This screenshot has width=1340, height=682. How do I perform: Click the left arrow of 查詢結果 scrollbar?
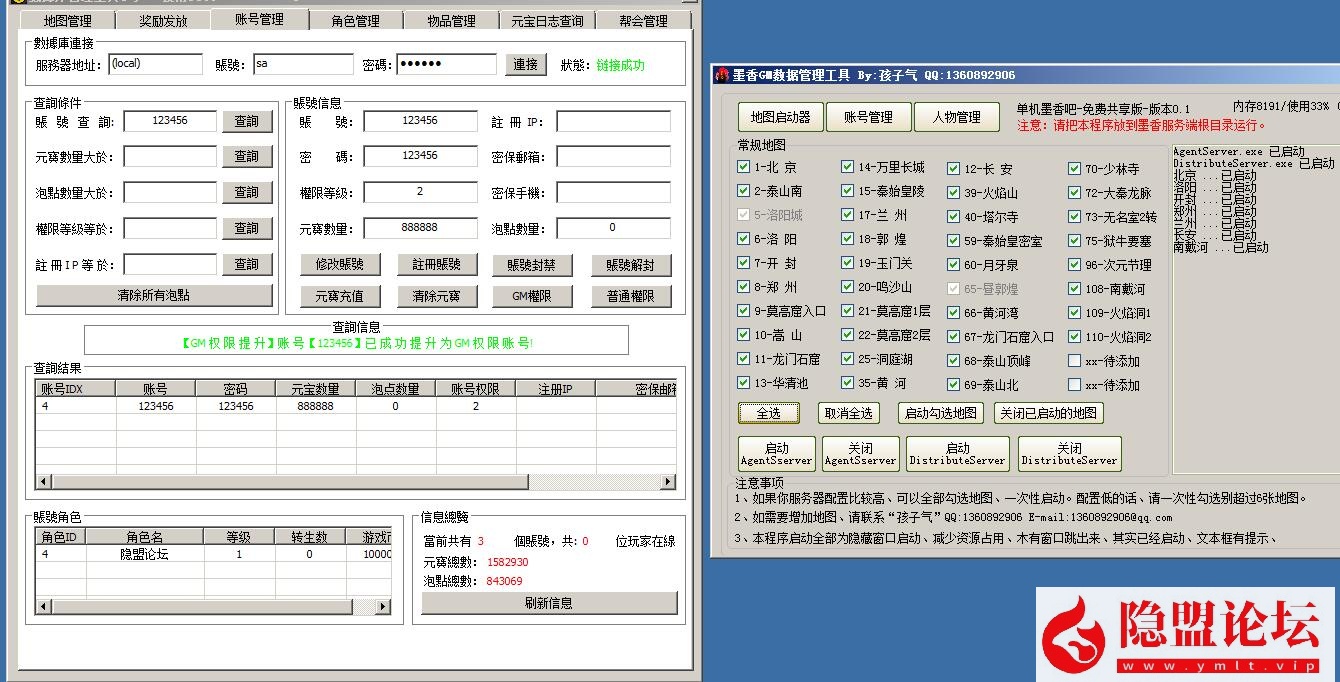point(43,482)
